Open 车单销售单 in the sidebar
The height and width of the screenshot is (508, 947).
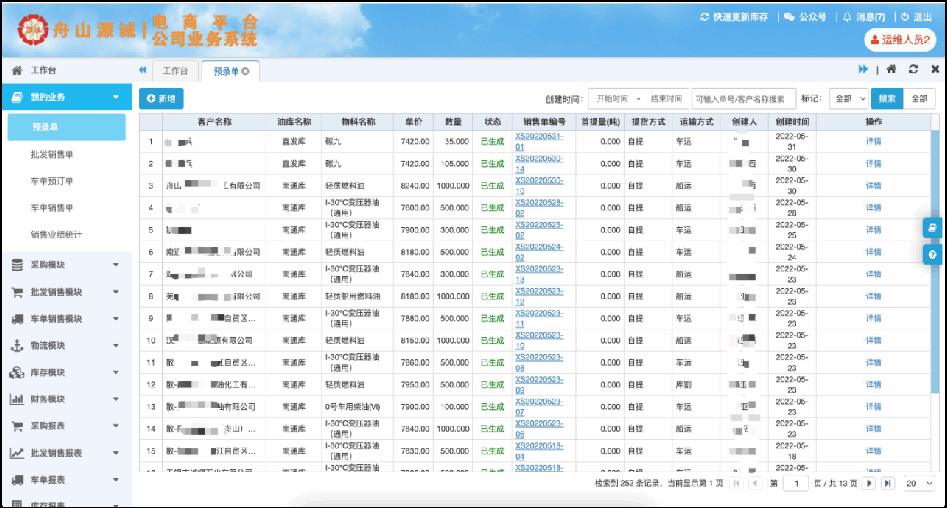[x=52, y=208]
